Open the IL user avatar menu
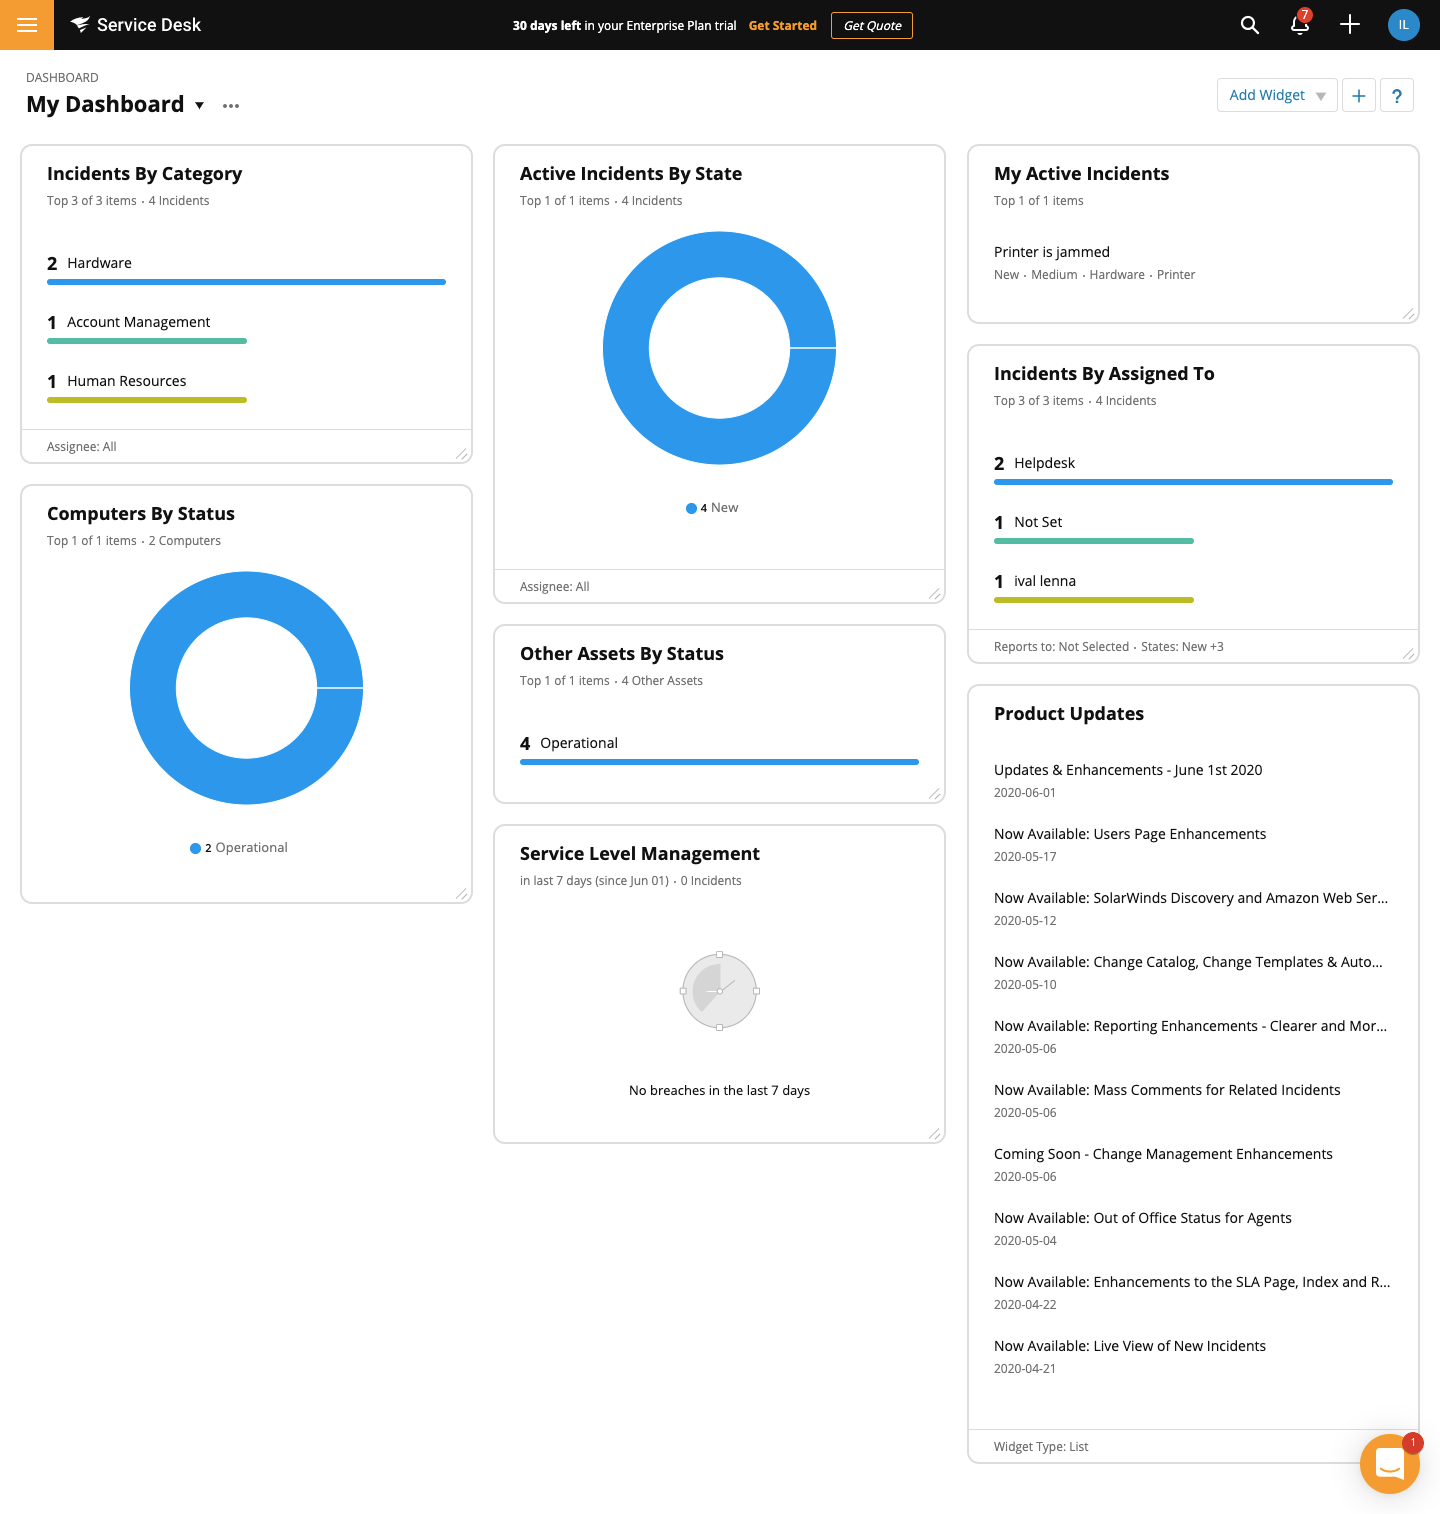Viewport: 1440px width, 1514px height. pos(1404,25)
